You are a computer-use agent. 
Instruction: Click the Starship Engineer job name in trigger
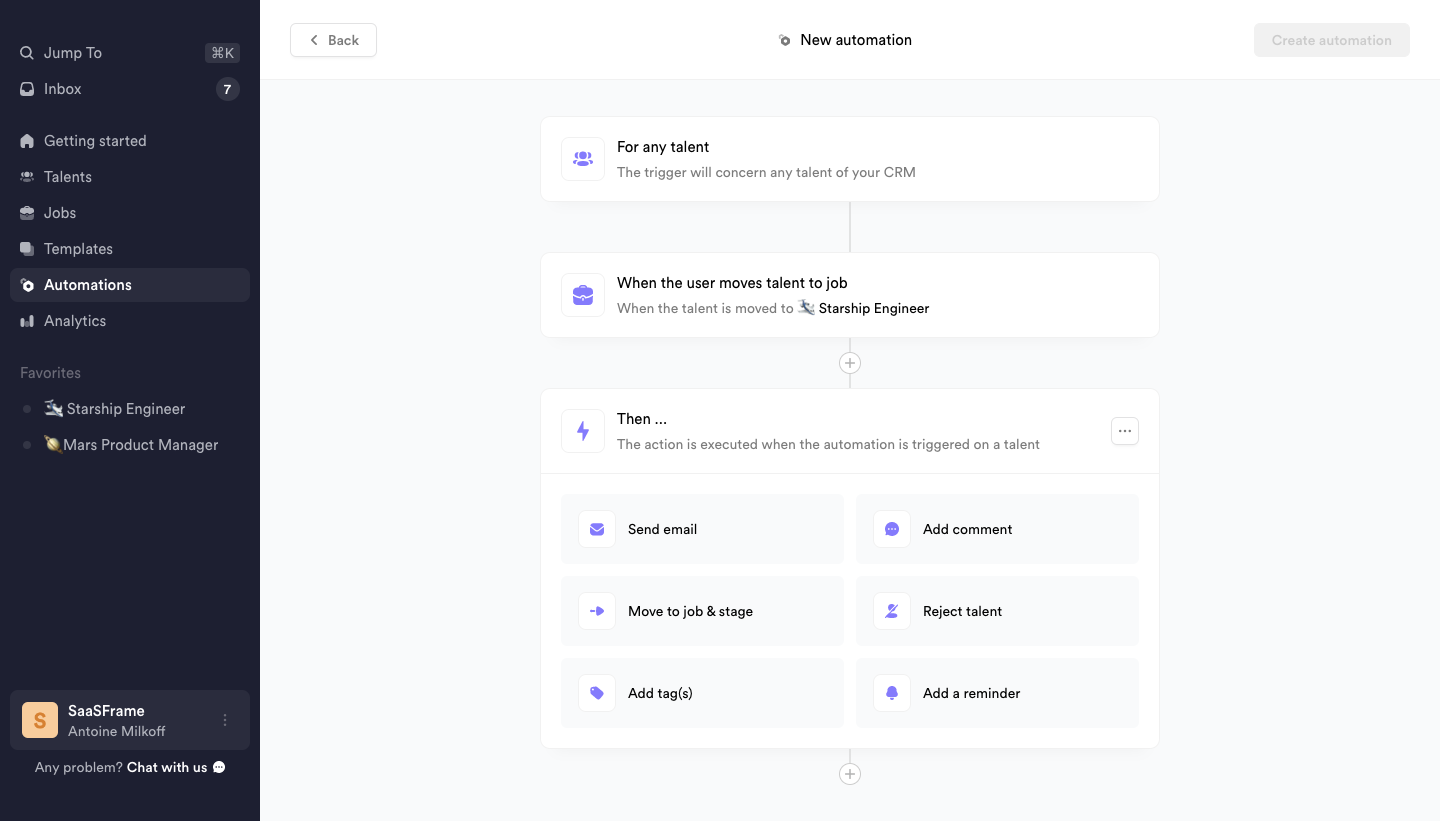pos(874,308)
